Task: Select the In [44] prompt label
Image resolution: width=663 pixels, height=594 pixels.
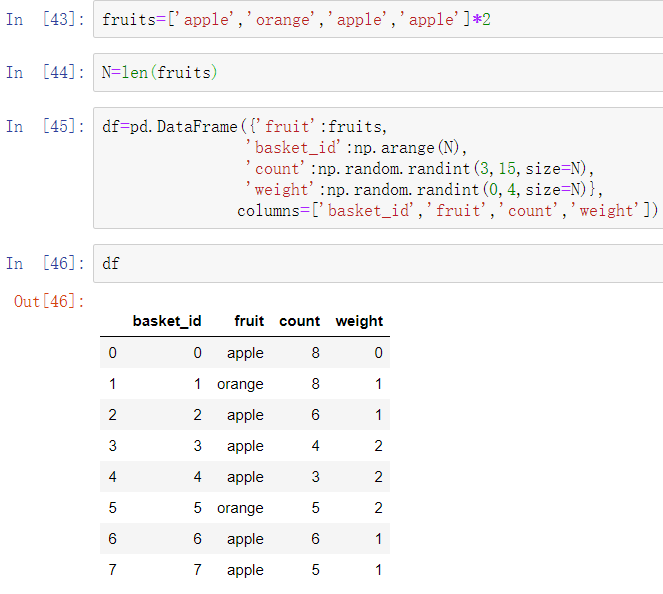Action: (x=45, y=72)
